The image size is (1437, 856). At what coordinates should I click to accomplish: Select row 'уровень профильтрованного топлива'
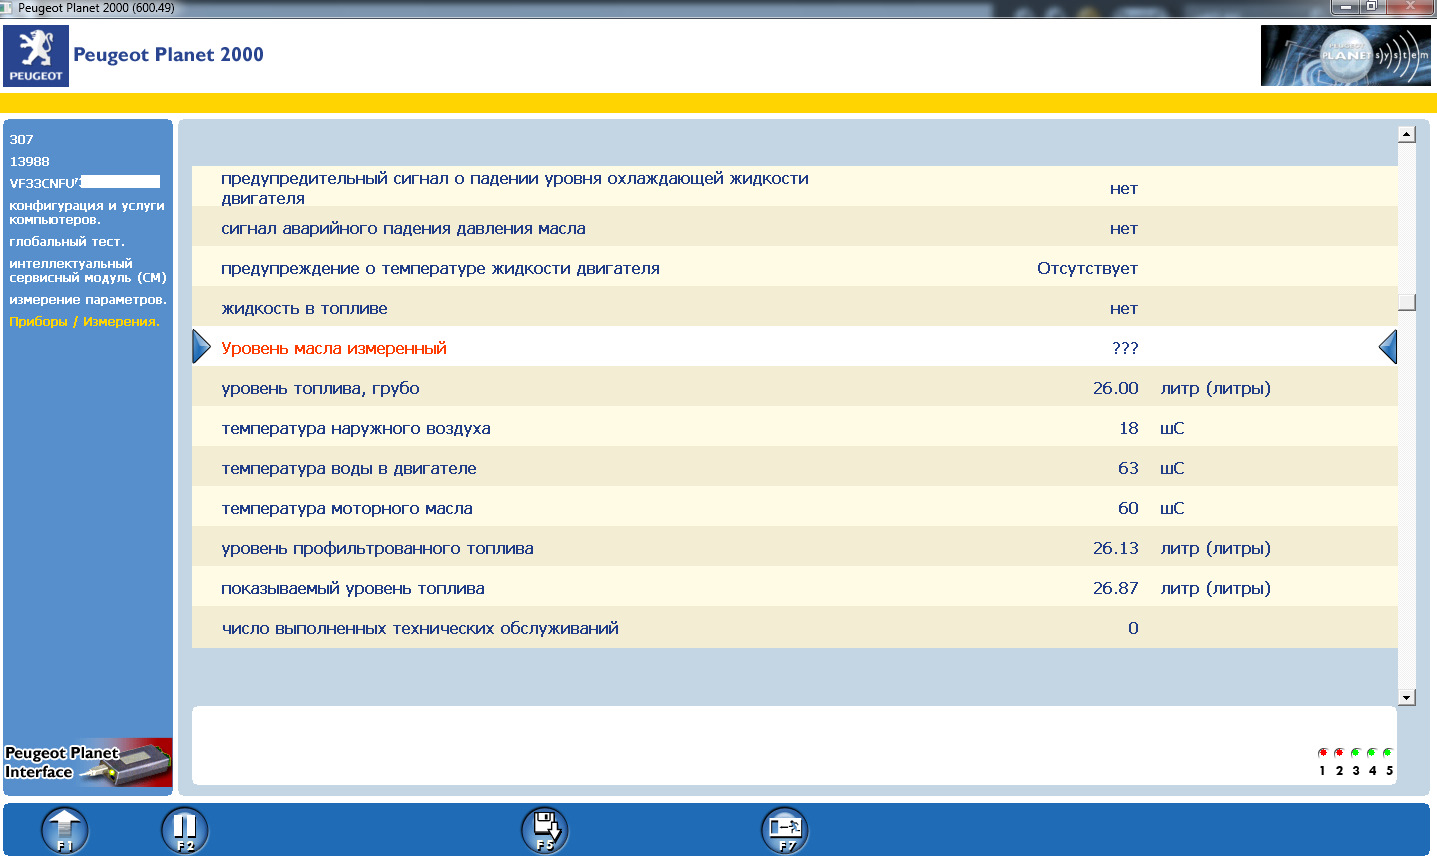pos(794,547)
